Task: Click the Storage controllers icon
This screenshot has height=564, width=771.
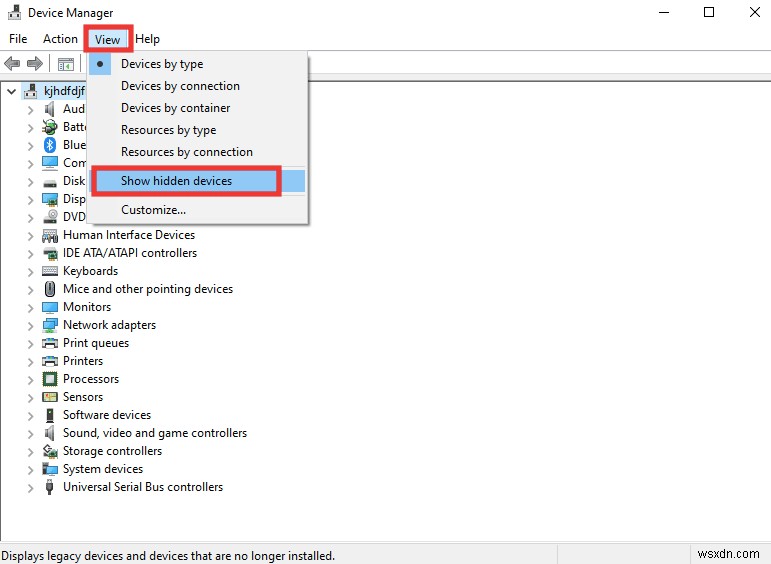Action: tap(50, 451)
